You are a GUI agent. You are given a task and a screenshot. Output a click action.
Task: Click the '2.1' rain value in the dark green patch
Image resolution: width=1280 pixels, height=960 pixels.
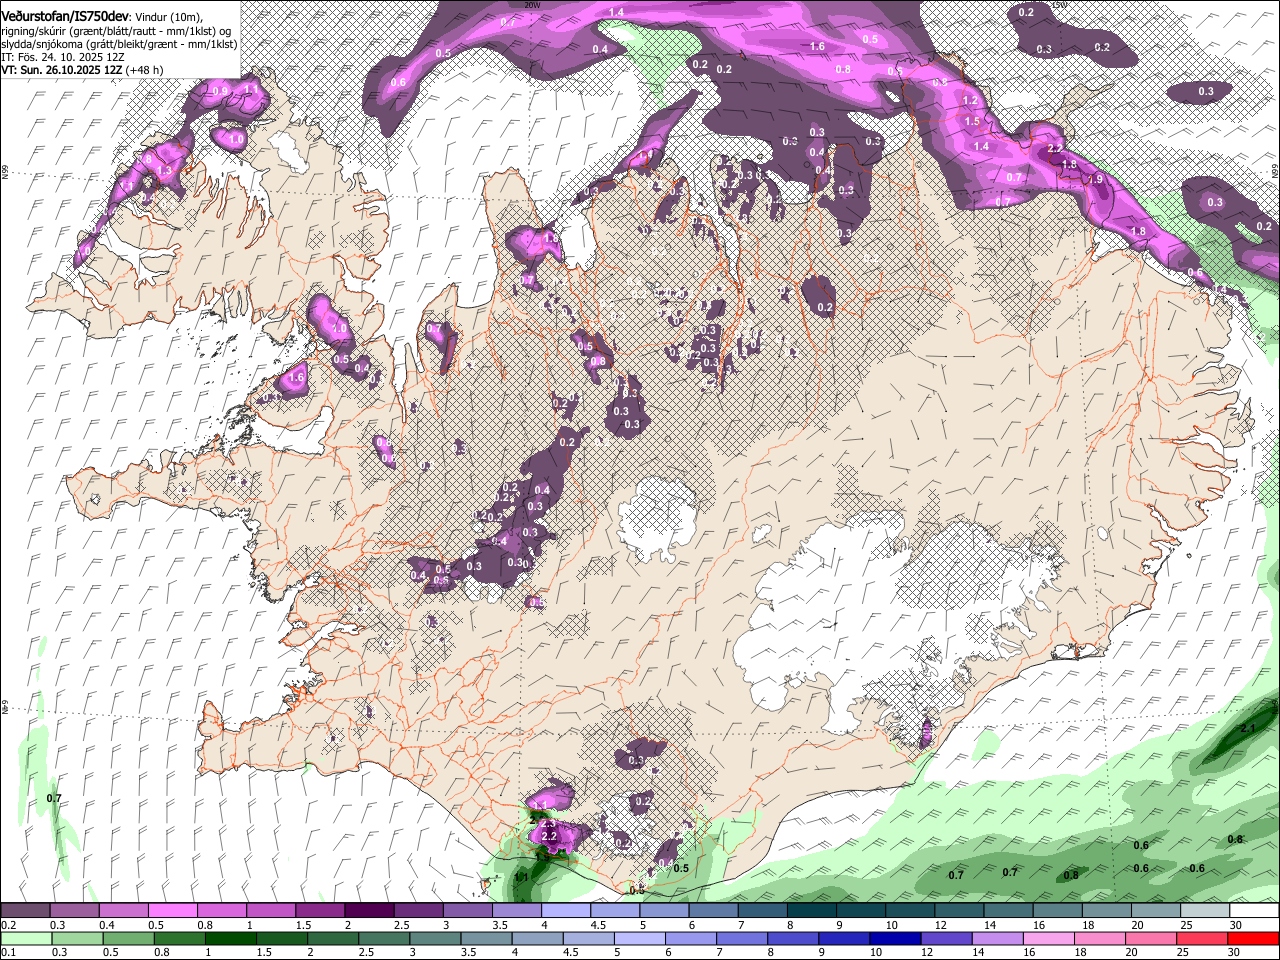coord(1247,729)
